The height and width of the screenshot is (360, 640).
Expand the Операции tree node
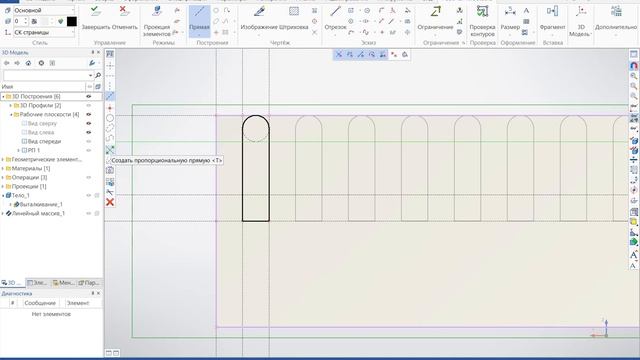coord(3,177)
